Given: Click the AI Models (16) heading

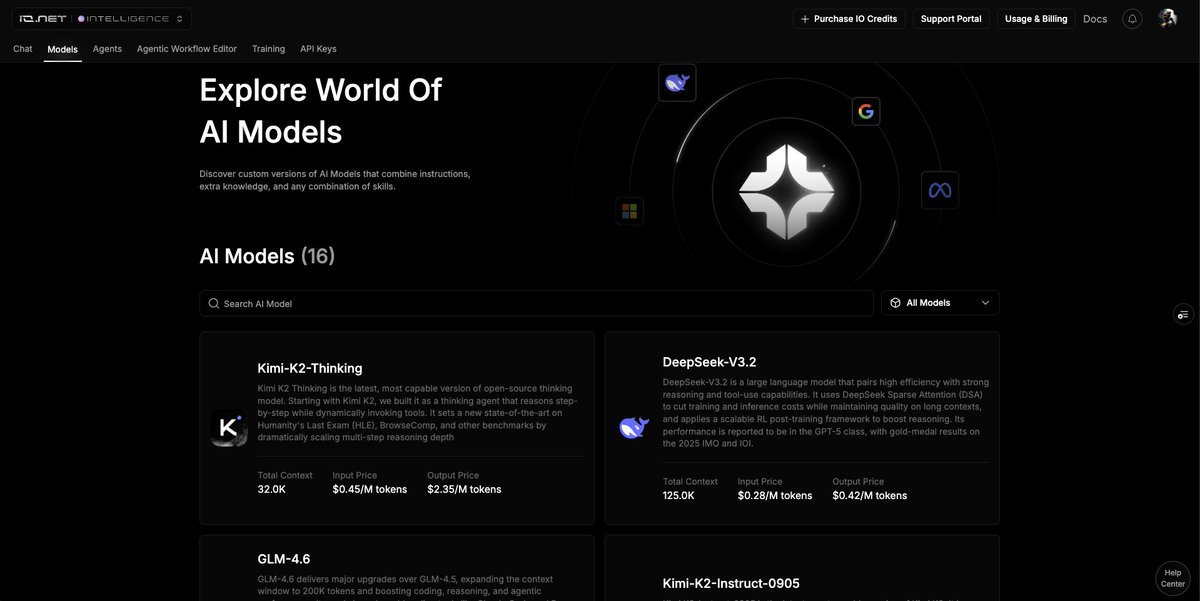Looking at the screenshot, I should 267,256.
